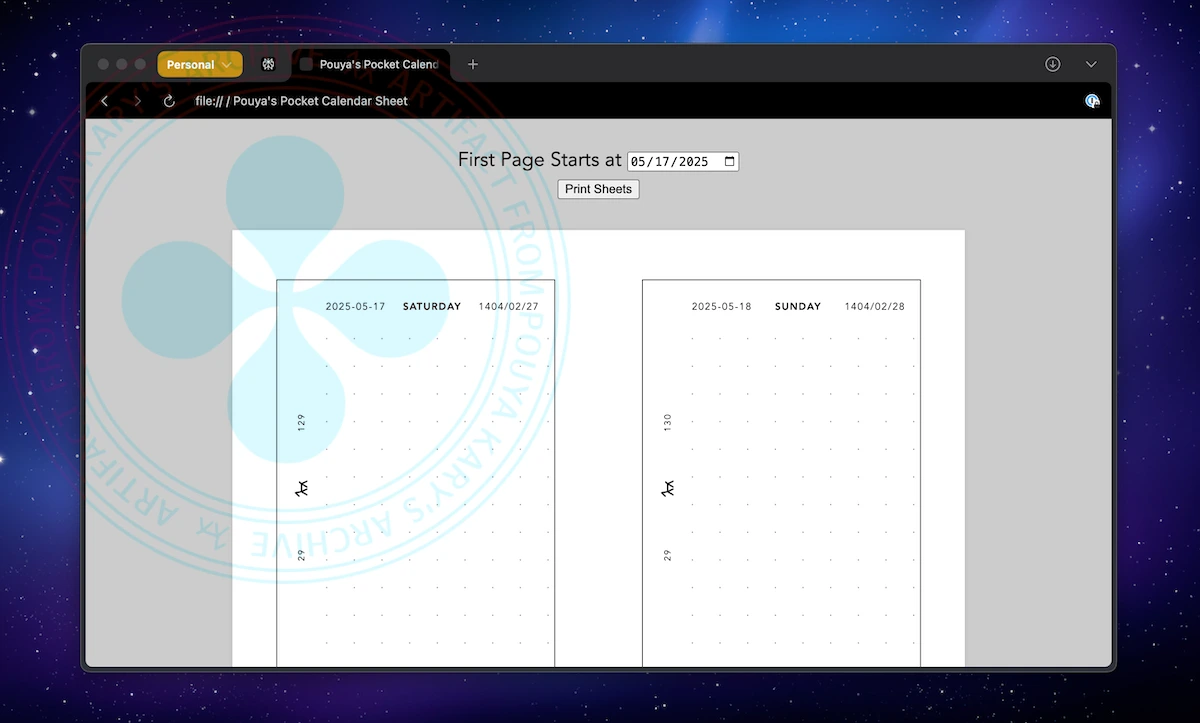Expand the tab list chevron at the top right

[x=1091, y=64]
